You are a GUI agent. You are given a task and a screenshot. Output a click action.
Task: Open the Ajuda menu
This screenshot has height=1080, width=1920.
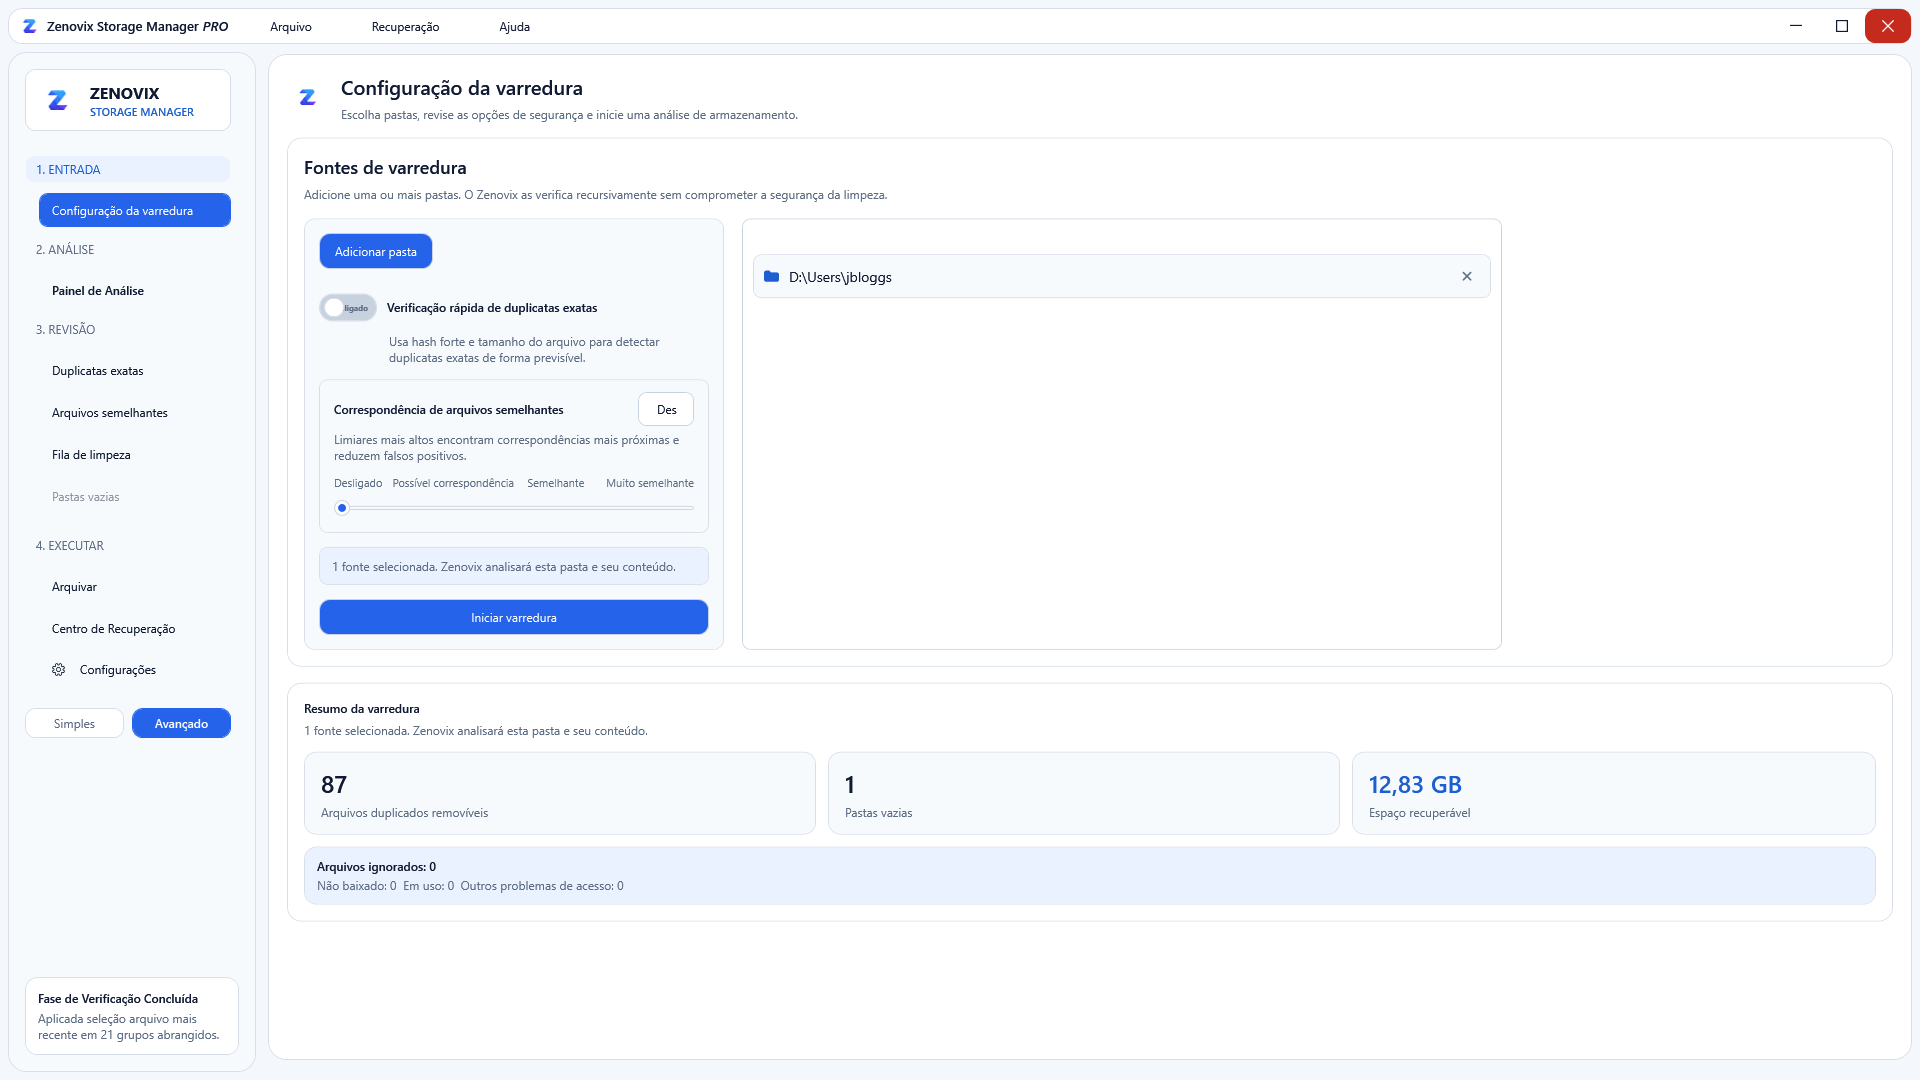(515, 27)
